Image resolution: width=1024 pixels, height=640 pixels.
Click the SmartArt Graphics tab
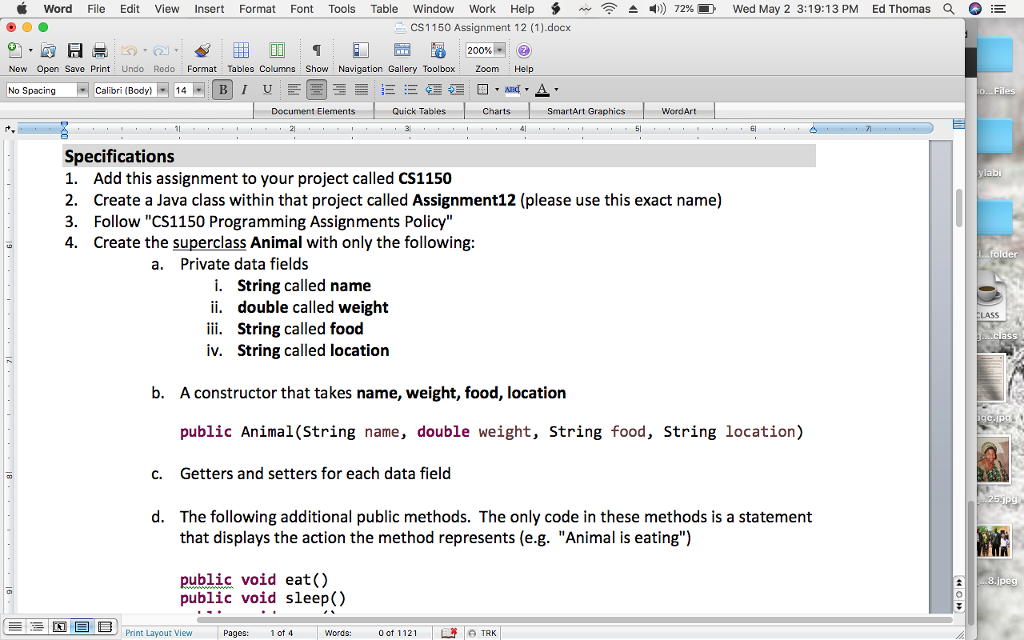coord(585,111)
